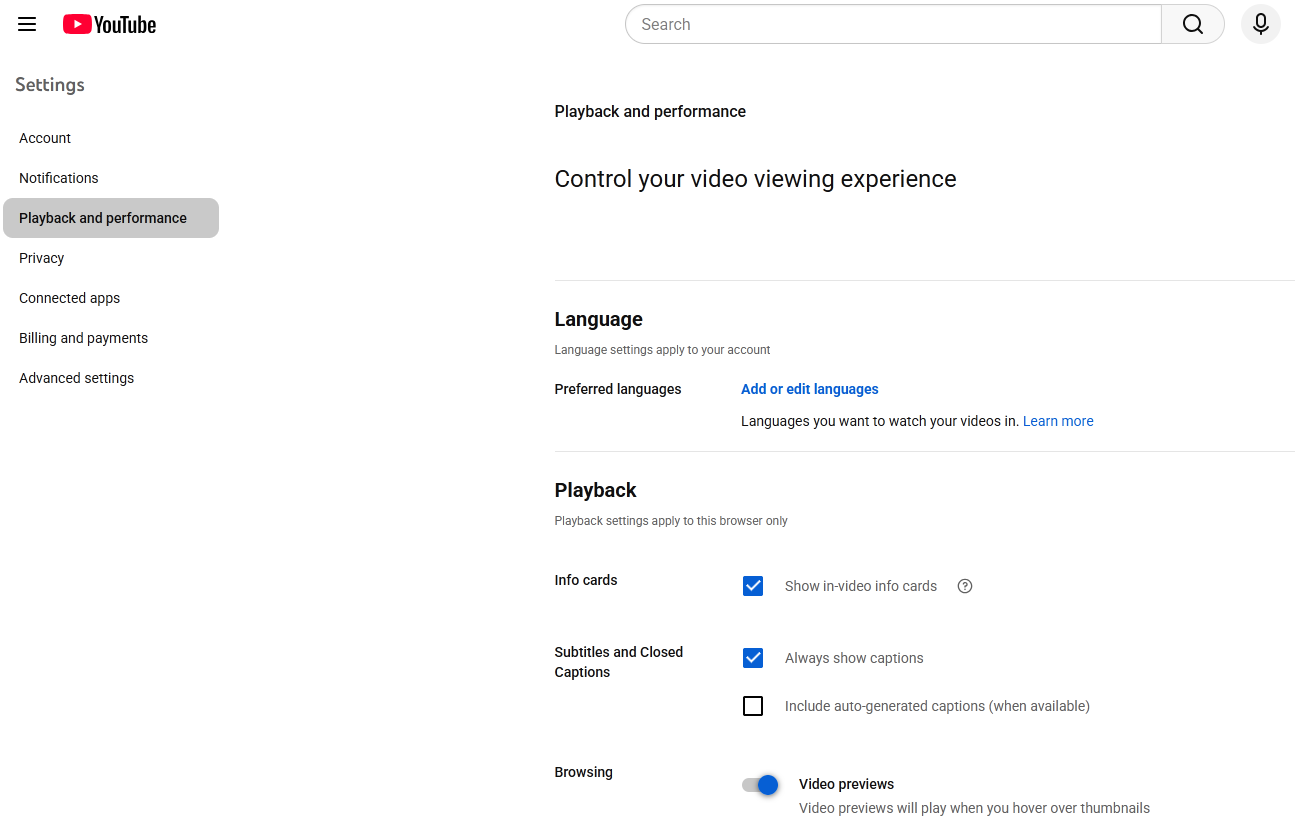The image size is (1295, 834).
Task: Uncheck Show in-video info cards
Action: (x=753, y=586)
